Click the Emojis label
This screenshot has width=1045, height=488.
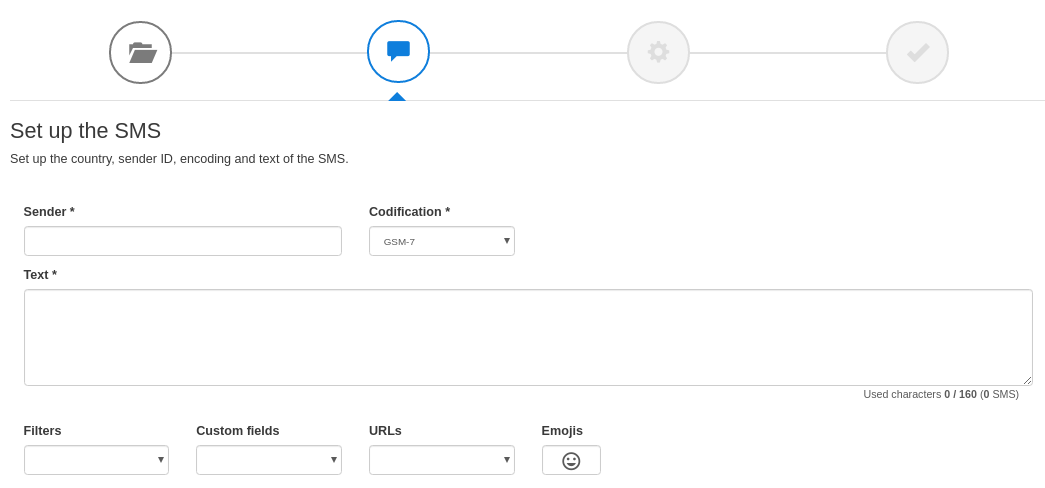pyautogui.click(x=562, y=431)
